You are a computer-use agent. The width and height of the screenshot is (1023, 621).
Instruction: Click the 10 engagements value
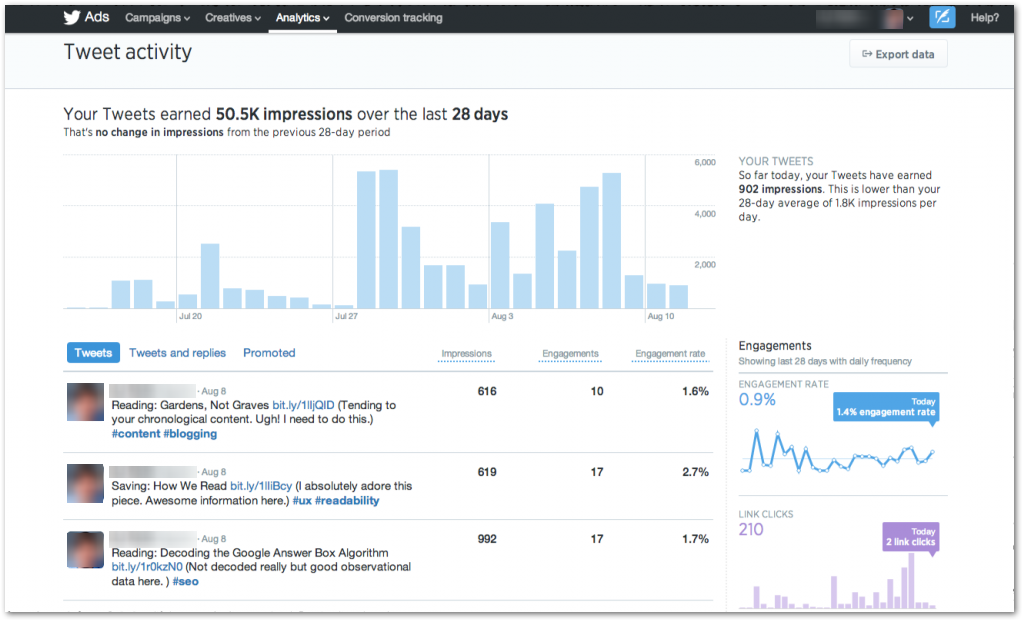[597, 391]
